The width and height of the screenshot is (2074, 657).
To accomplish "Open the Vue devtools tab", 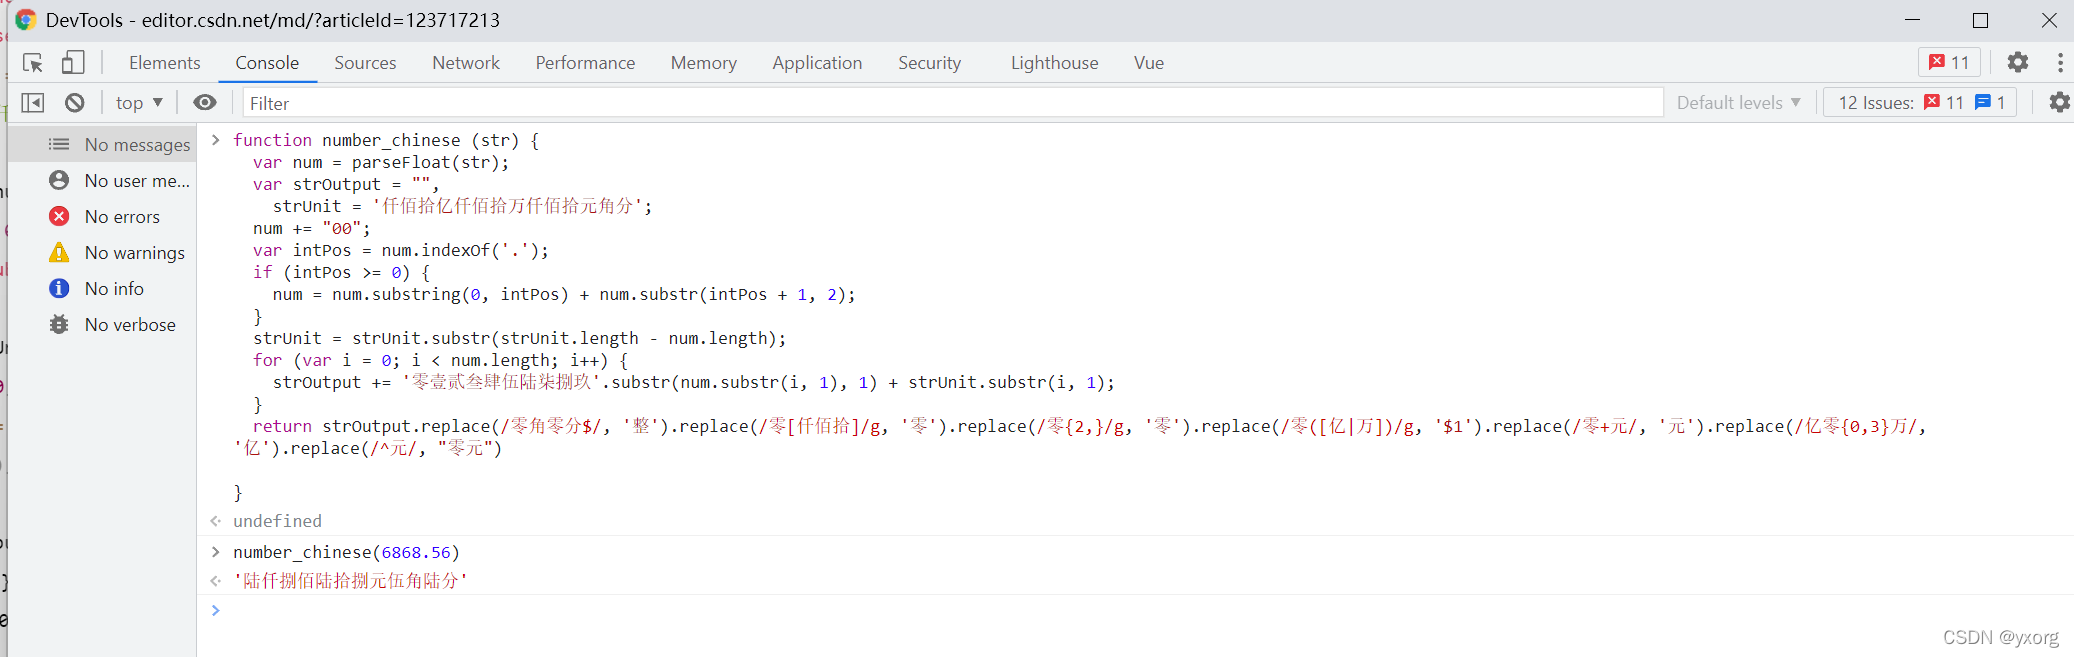I will click(1149, 63).
